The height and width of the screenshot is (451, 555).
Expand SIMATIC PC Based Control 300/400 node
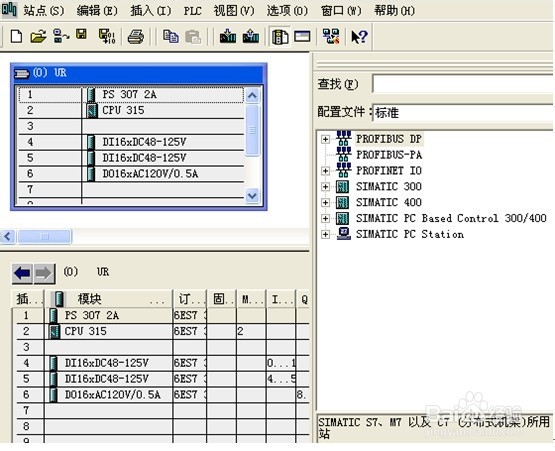pos(325,218)
